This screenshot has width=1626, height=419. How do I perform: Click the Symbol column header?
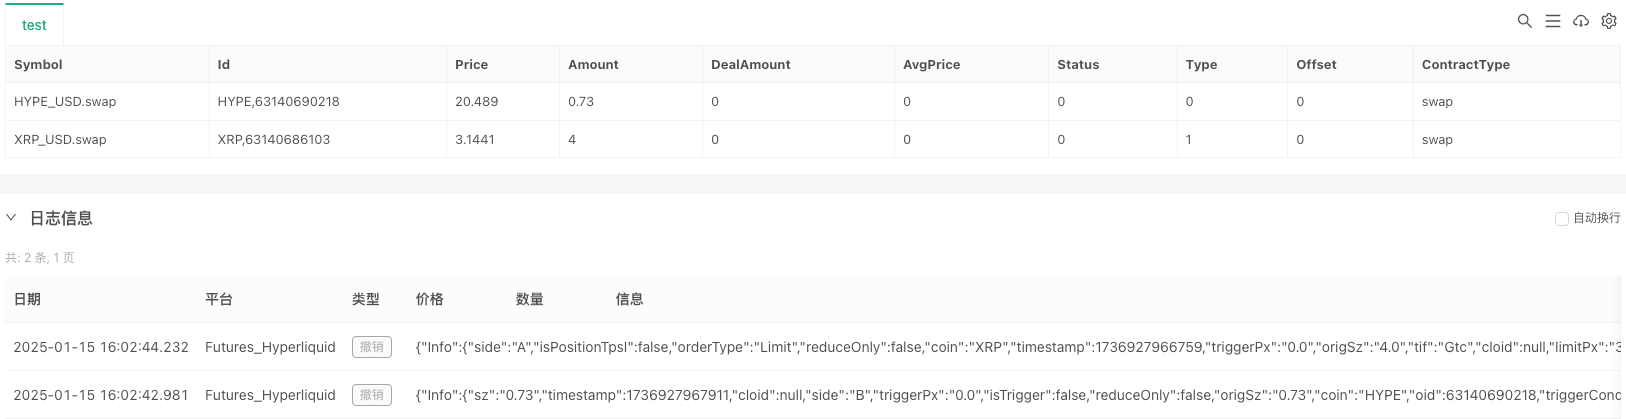point(38,64)
